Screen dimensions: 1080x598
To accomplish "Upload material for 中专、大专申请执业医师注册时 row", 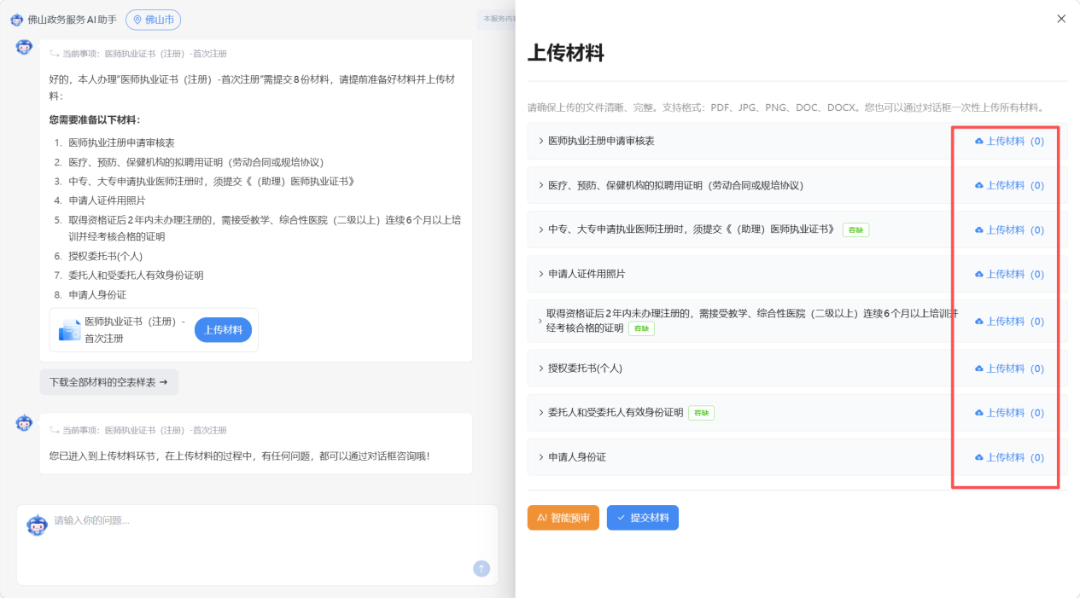I will [1009, 230].
